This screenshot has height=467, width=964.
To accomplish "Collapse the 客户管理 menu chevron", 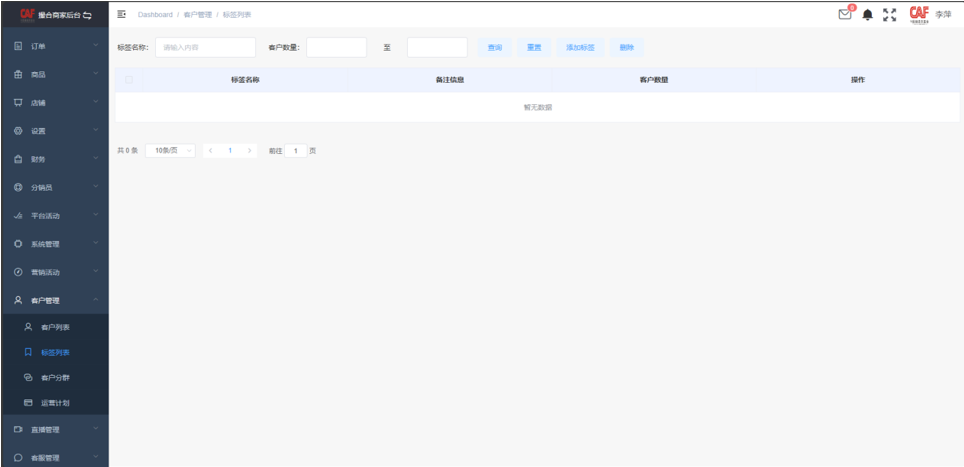I will [x=96, y=299].
